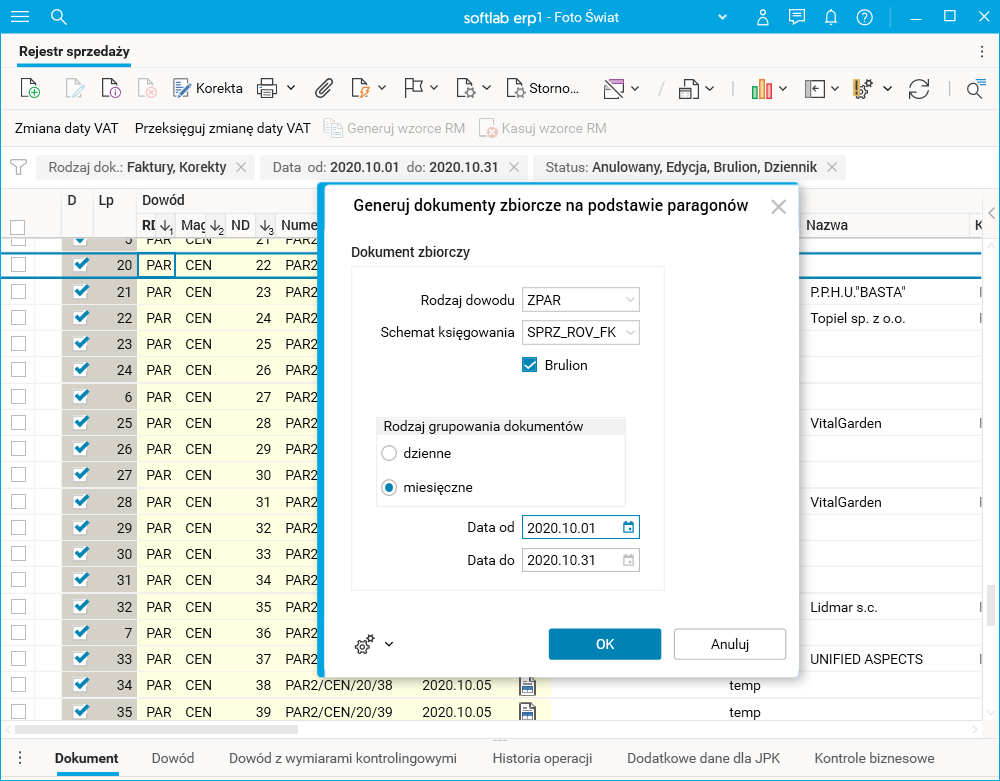Click the filter funnel icon

[18, 167]
